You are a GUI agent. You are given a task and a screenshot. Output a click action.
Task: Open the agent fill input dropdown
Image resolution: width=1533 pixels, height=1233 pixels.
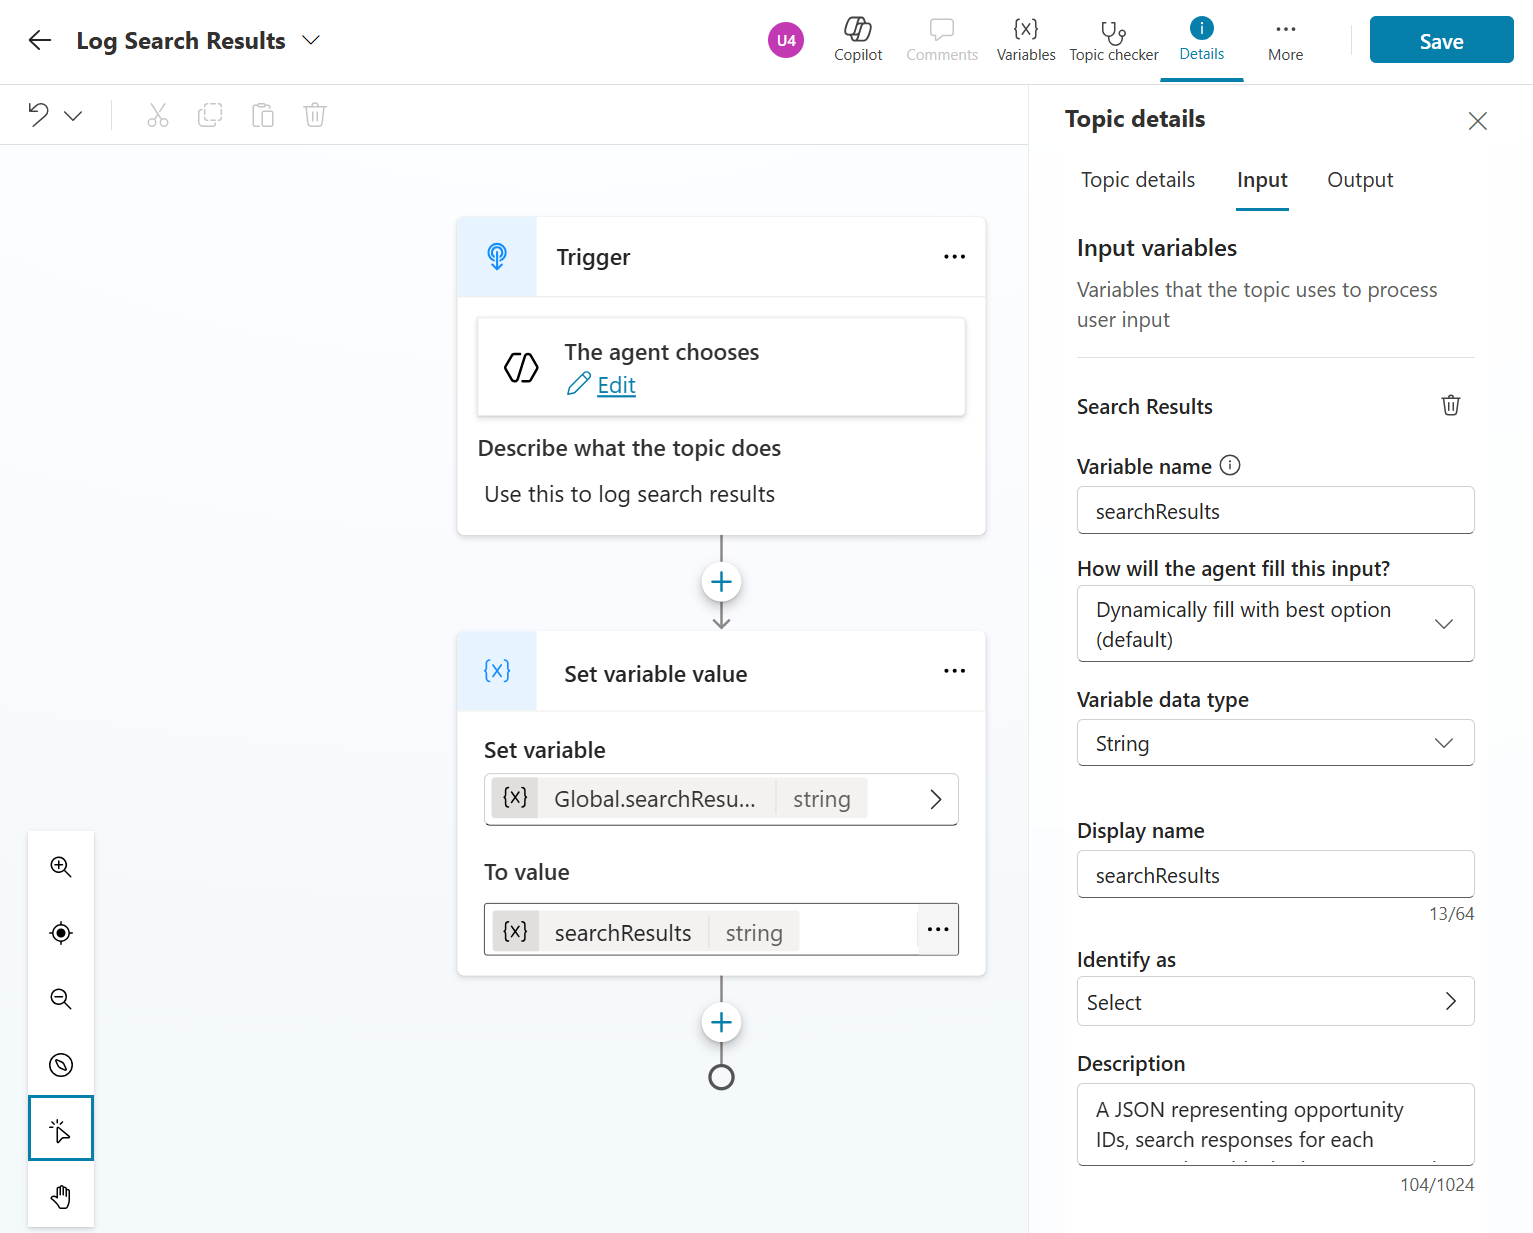point(1275,624)
